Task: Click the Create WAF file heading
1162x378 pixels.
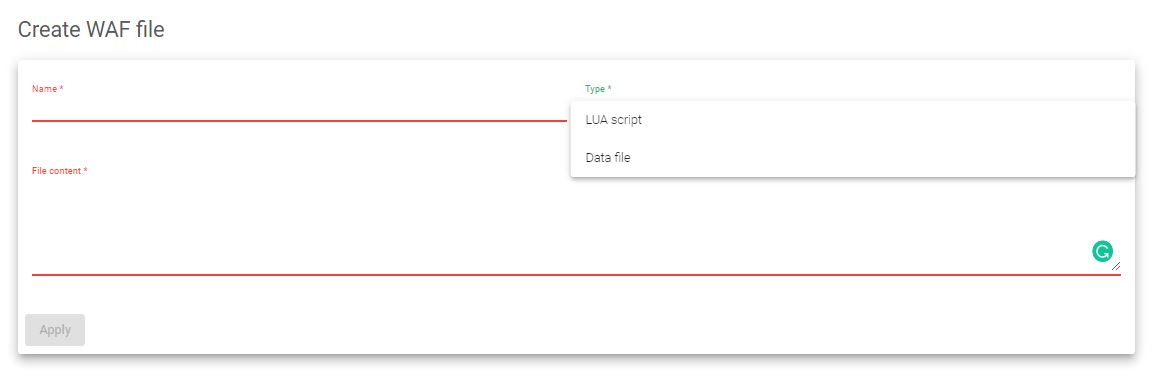Action: point(91,30)
